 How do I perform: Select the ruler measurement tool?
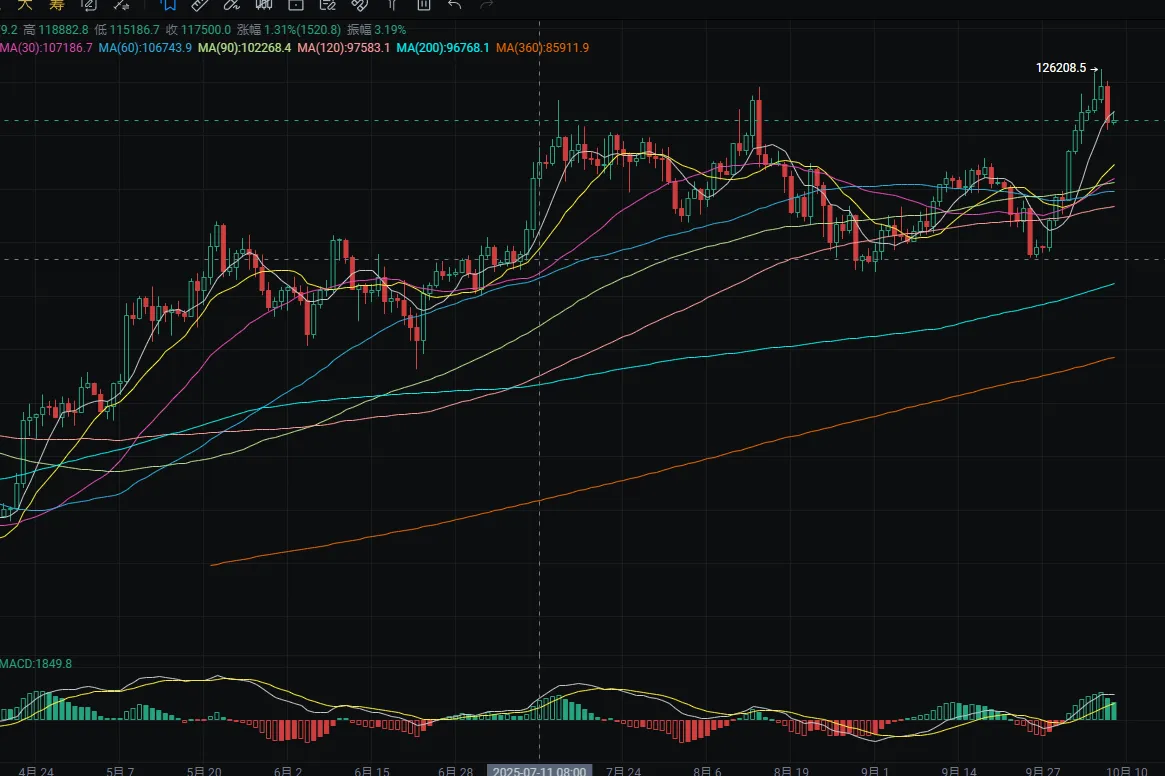[x=200, y=5]
